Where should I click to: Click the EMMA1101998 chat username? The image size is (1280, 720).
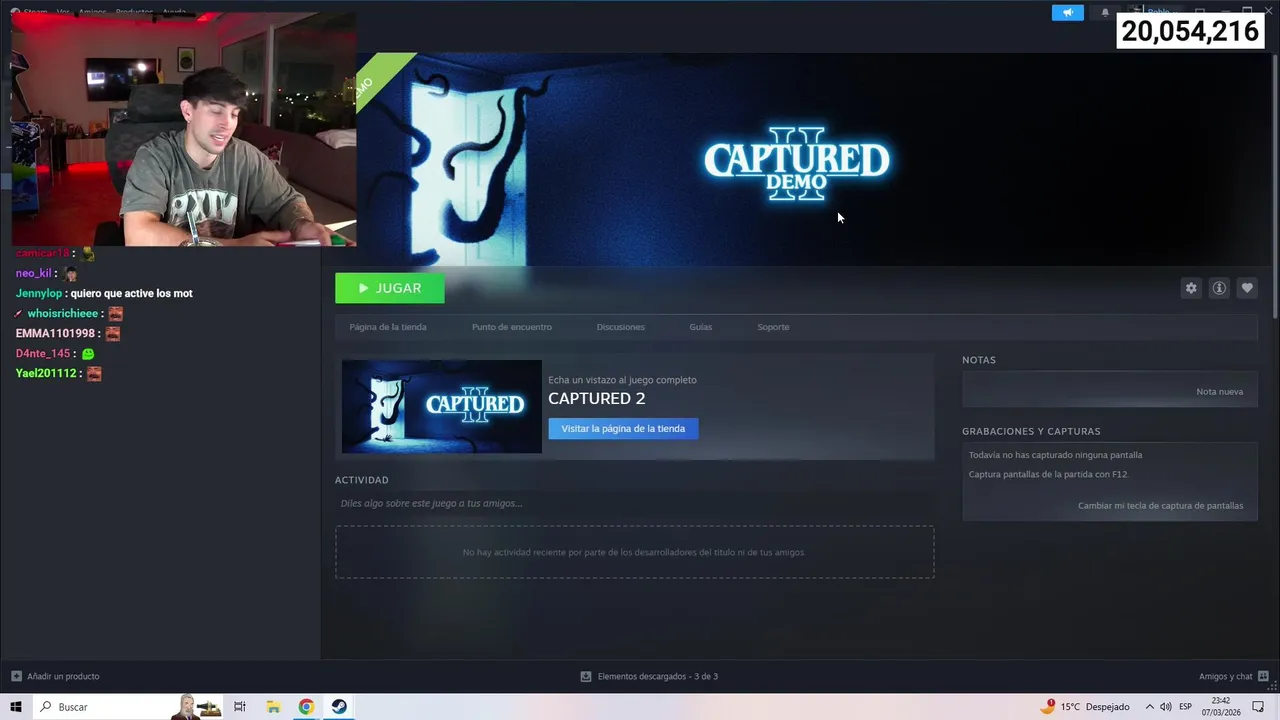[x=55, y=333]
